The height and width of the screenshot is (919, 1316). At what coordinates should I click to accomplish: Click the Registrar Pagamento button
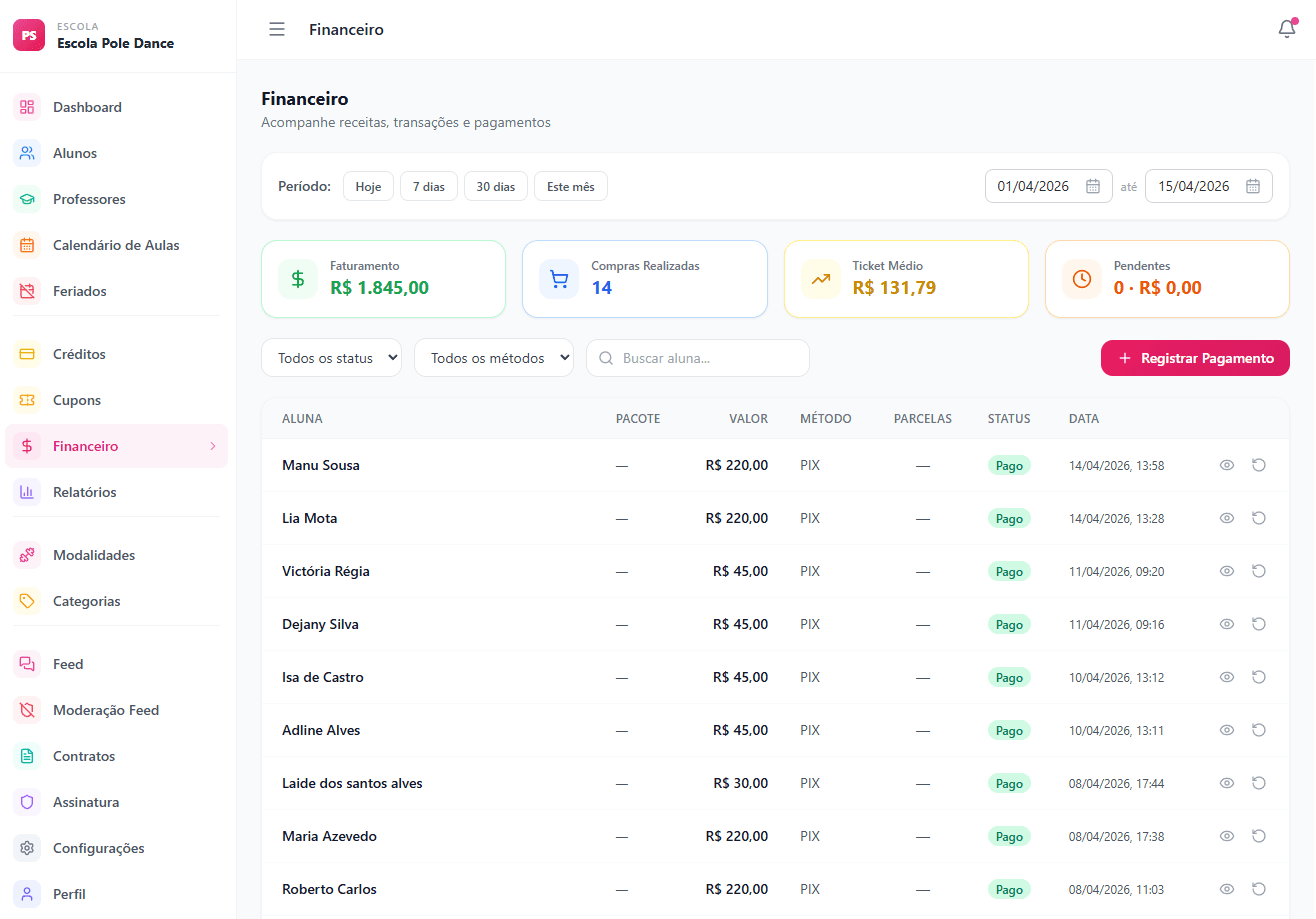click(x=1195, y=358)
